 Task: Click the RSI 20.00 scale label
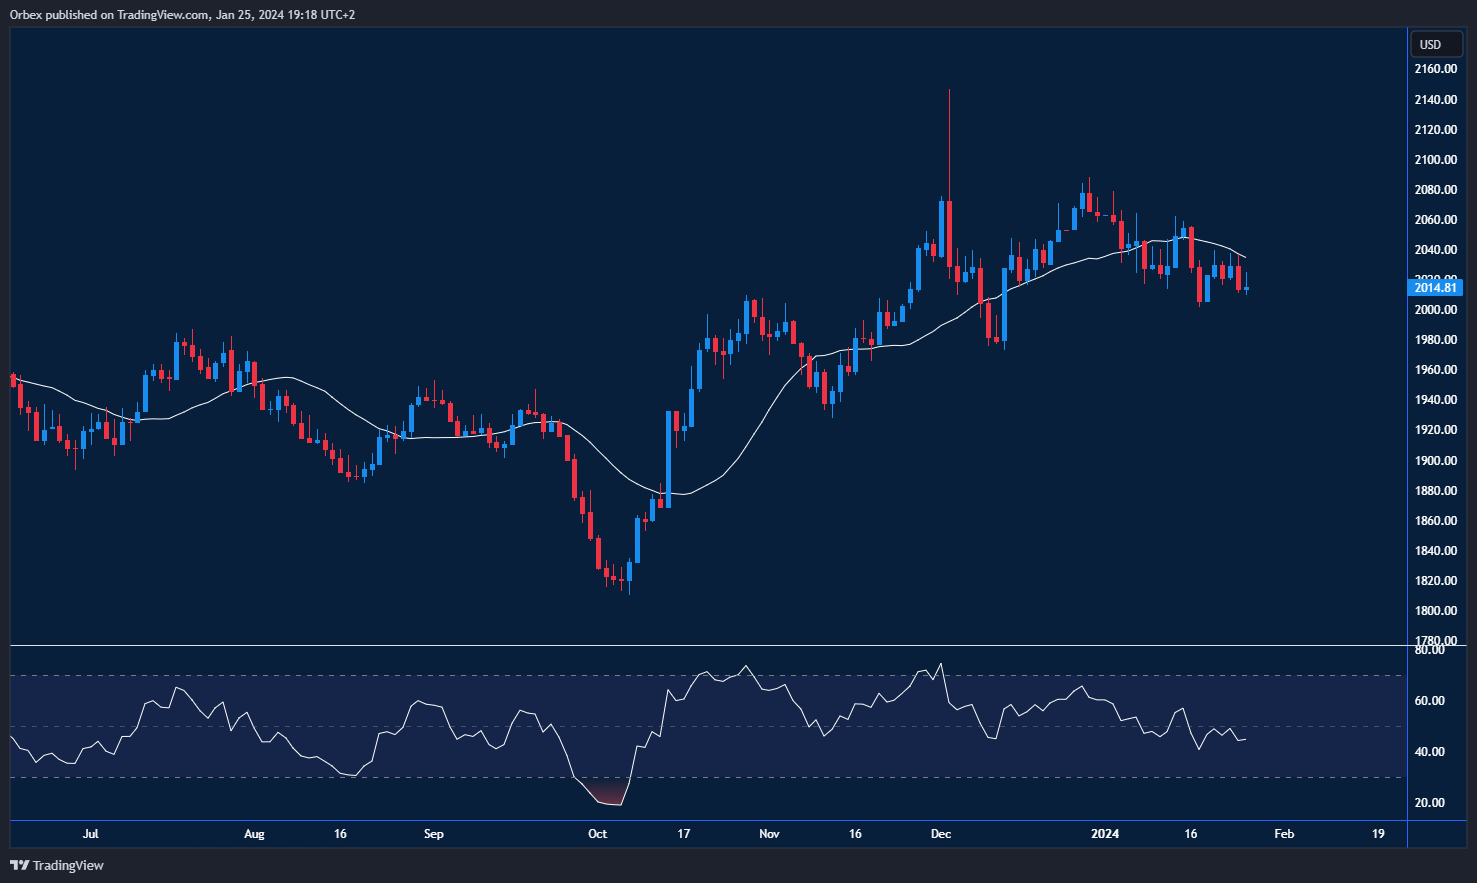pos(1430,803)
